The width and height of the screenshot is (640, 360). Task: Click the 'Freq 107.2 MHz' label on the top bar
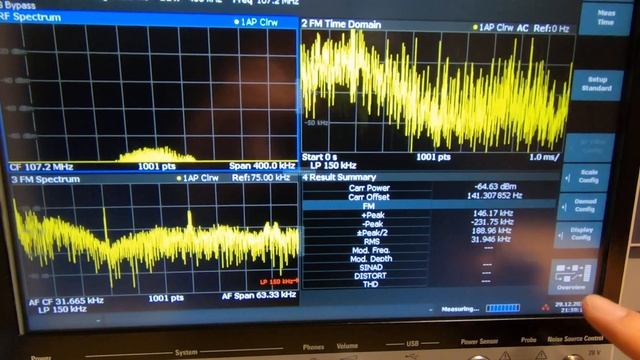pos(266,2)
